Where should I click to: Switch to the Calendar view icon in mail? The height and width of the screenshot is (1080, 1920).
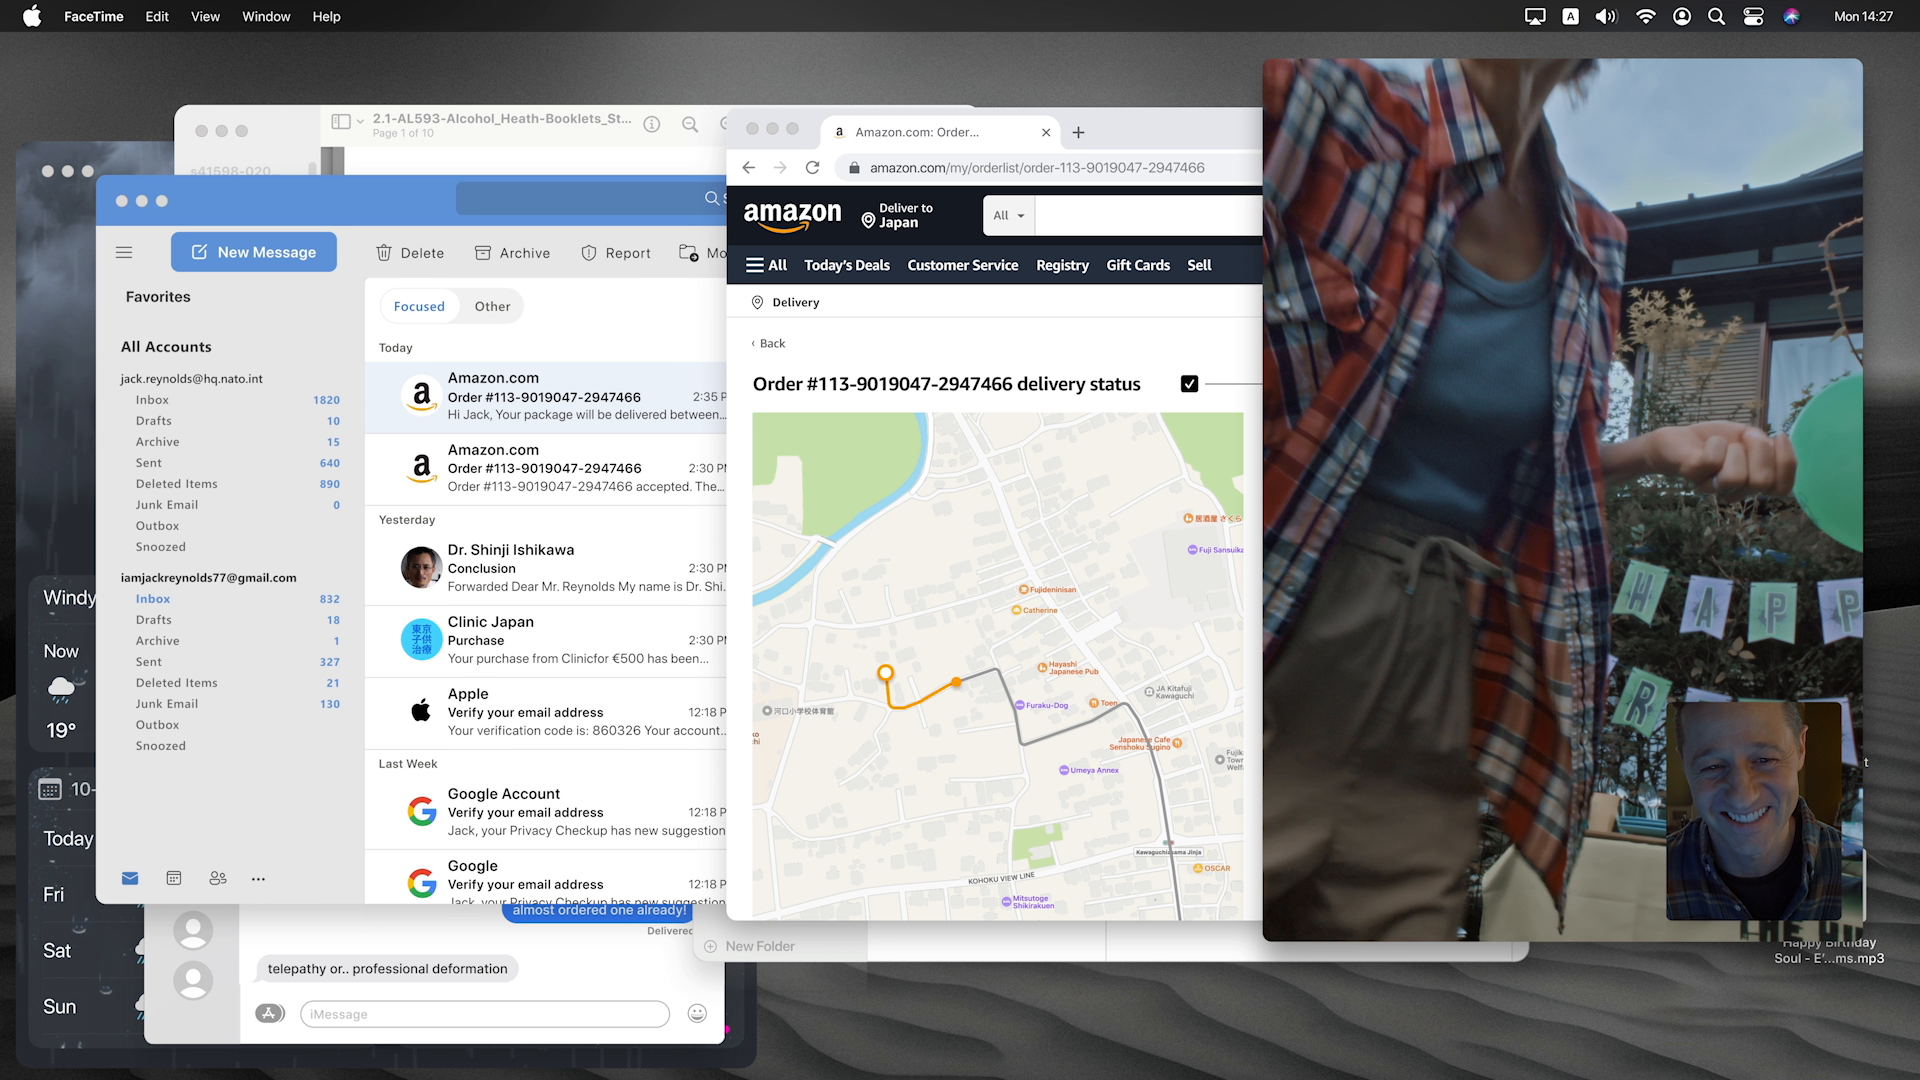(174, 878)
